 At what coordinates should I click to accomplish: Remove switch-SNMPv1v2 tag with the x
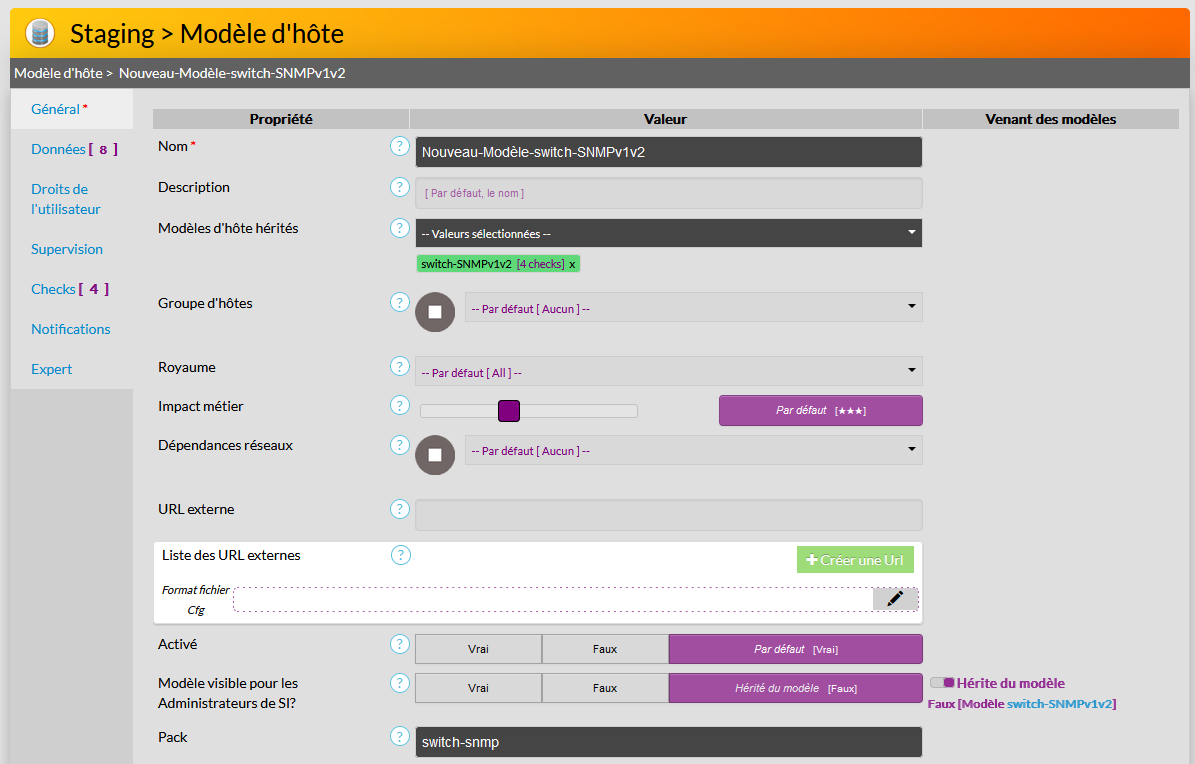tap(572, 264)
